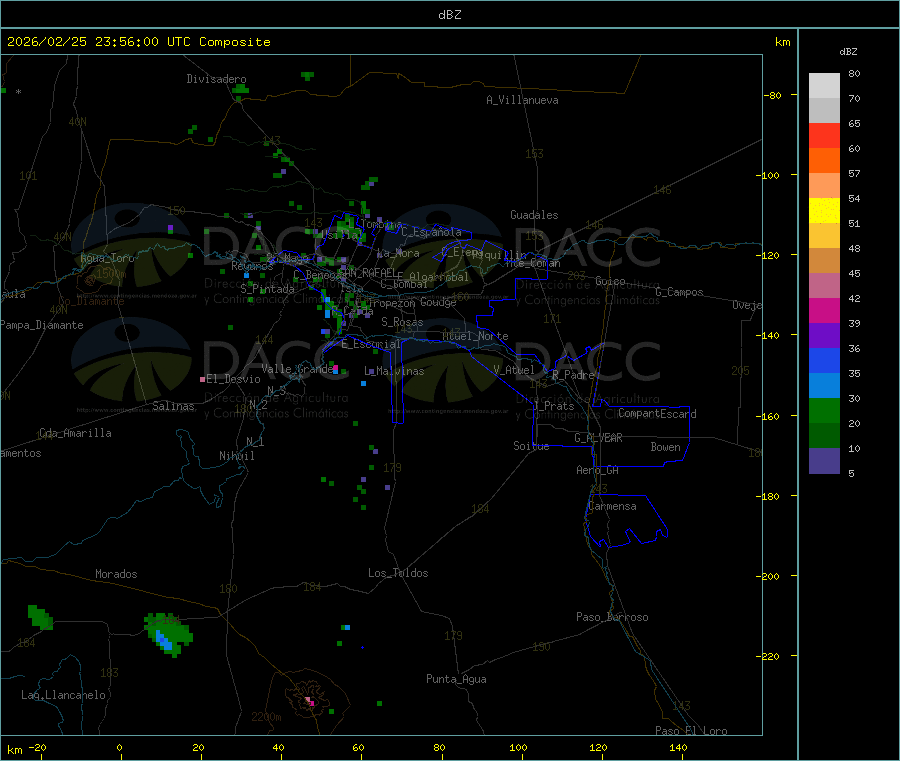Viewport: 900px width, 761px height.
Task: Click the El_Desvio location label
Action: (x=234, y=379)
